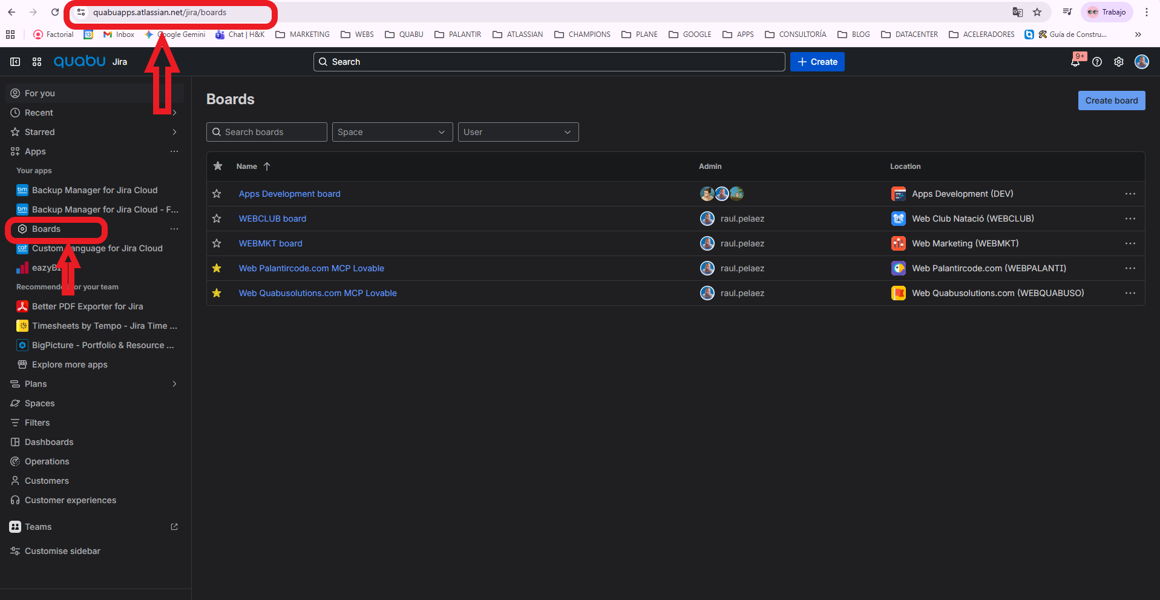The width and height of the screenshot is (1160, 600).
Task: Unstar the Web Palantircode.com MCP Lovable board
Action: tap(217, 268)
